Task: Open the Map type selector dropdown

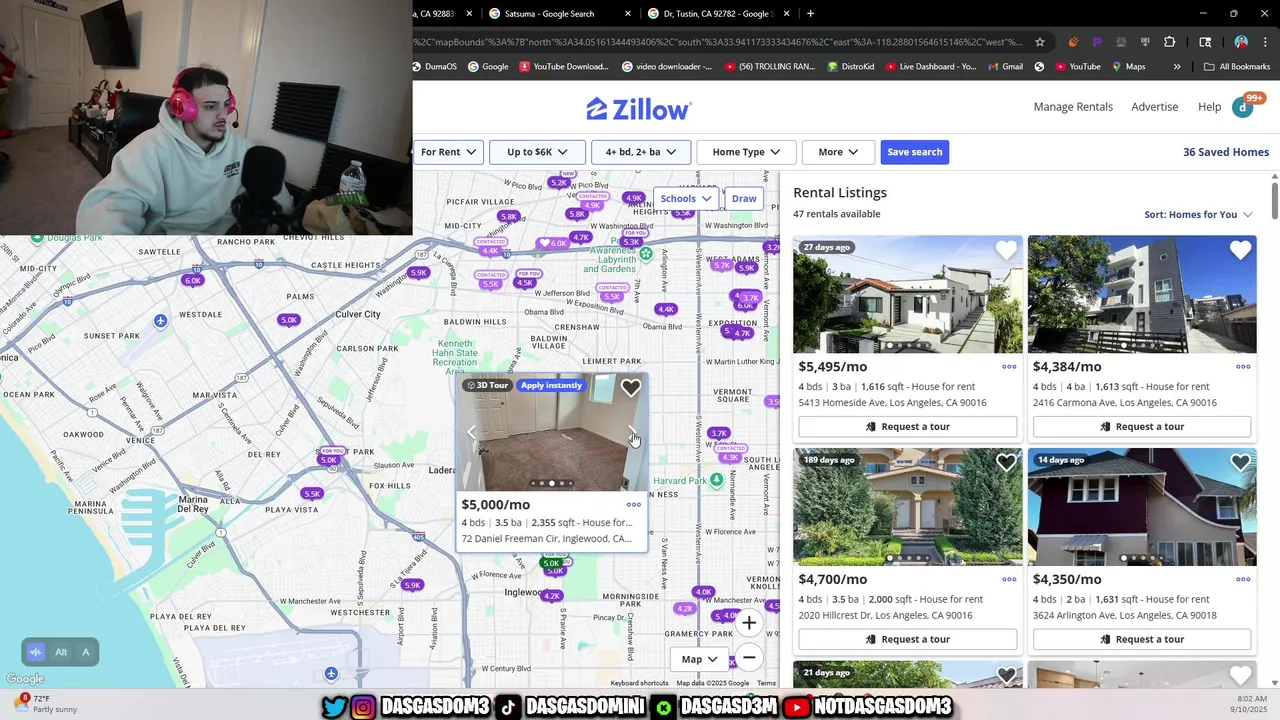Action: coord(700,659)
